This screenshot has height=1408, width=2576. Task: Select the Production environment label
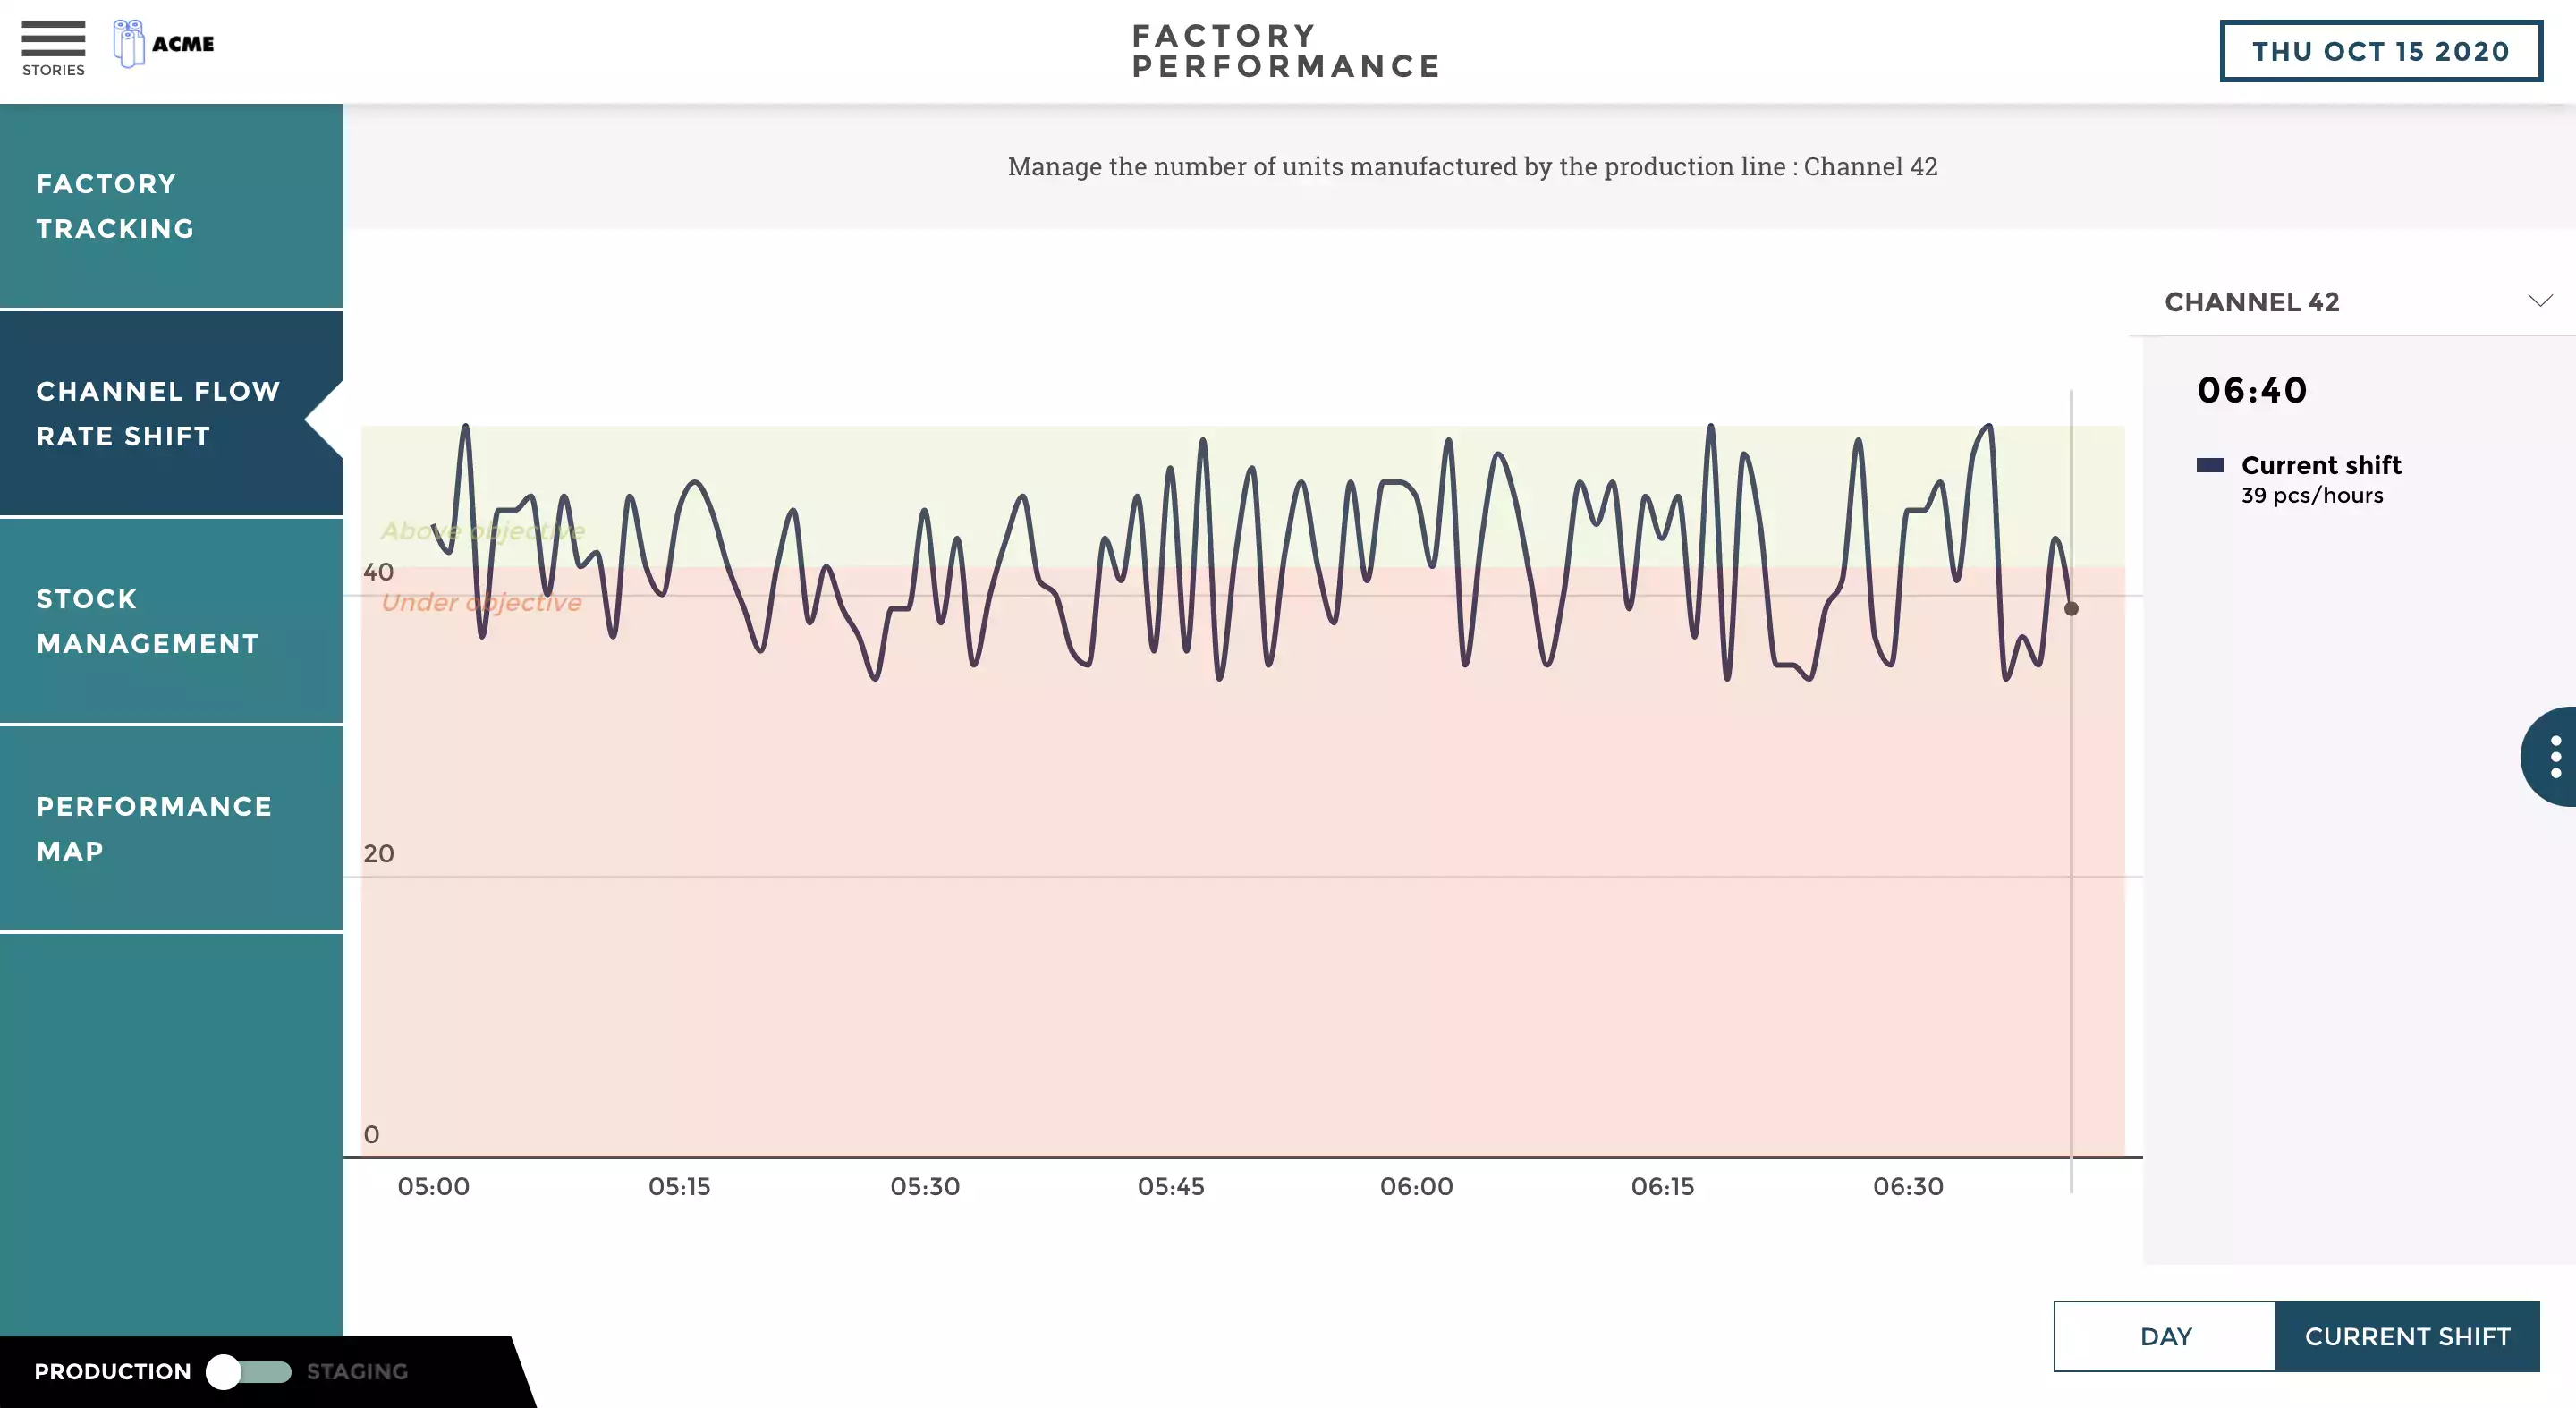(x=112, y=1371)
